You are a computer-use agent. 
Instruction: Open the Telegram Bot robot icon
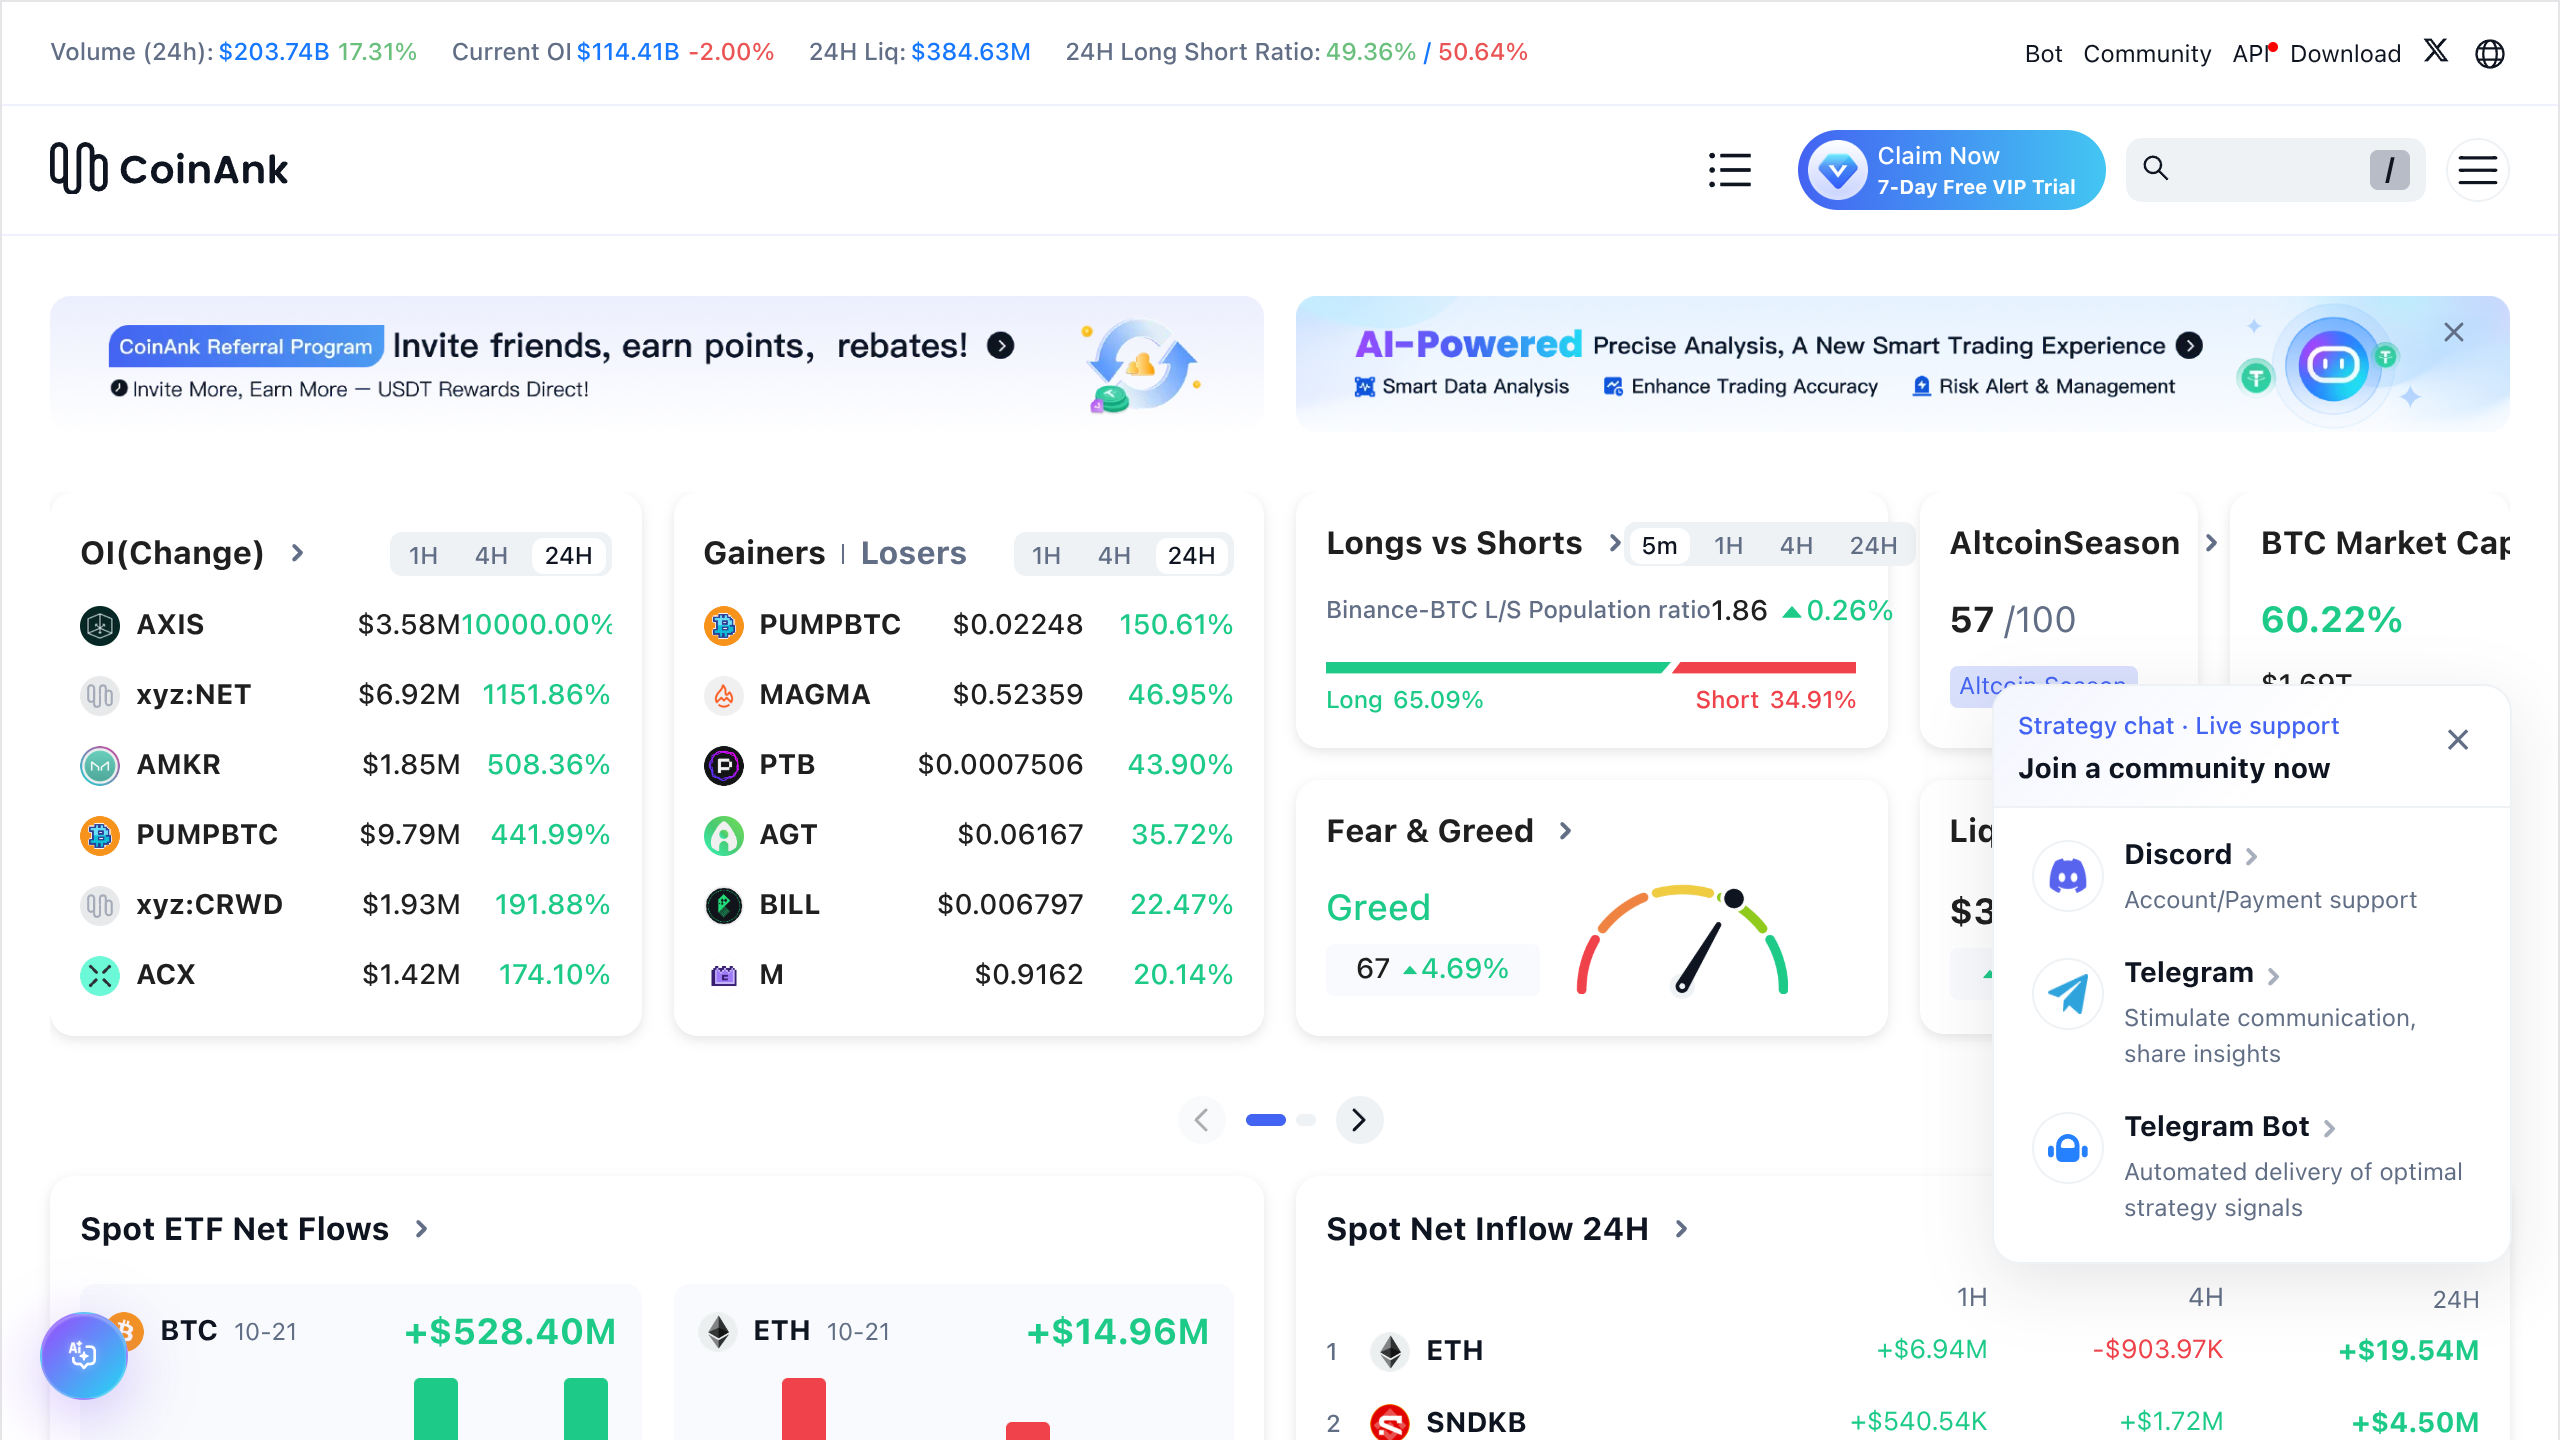[2068, 1148]
